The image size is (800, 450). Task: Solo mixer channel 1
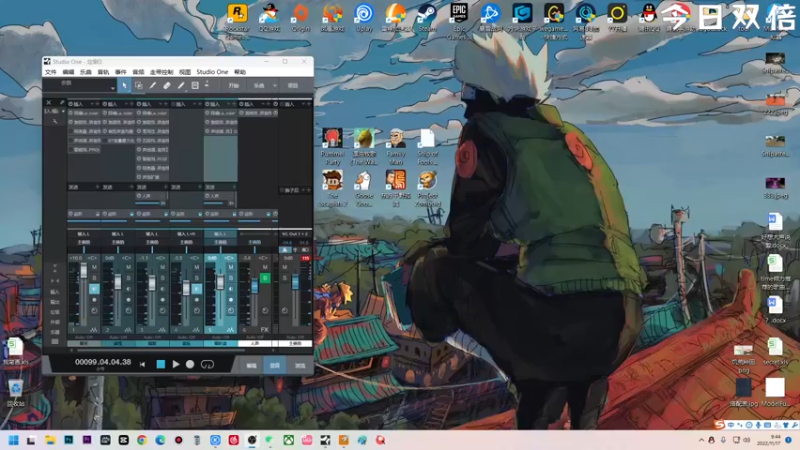pos(94,278)
